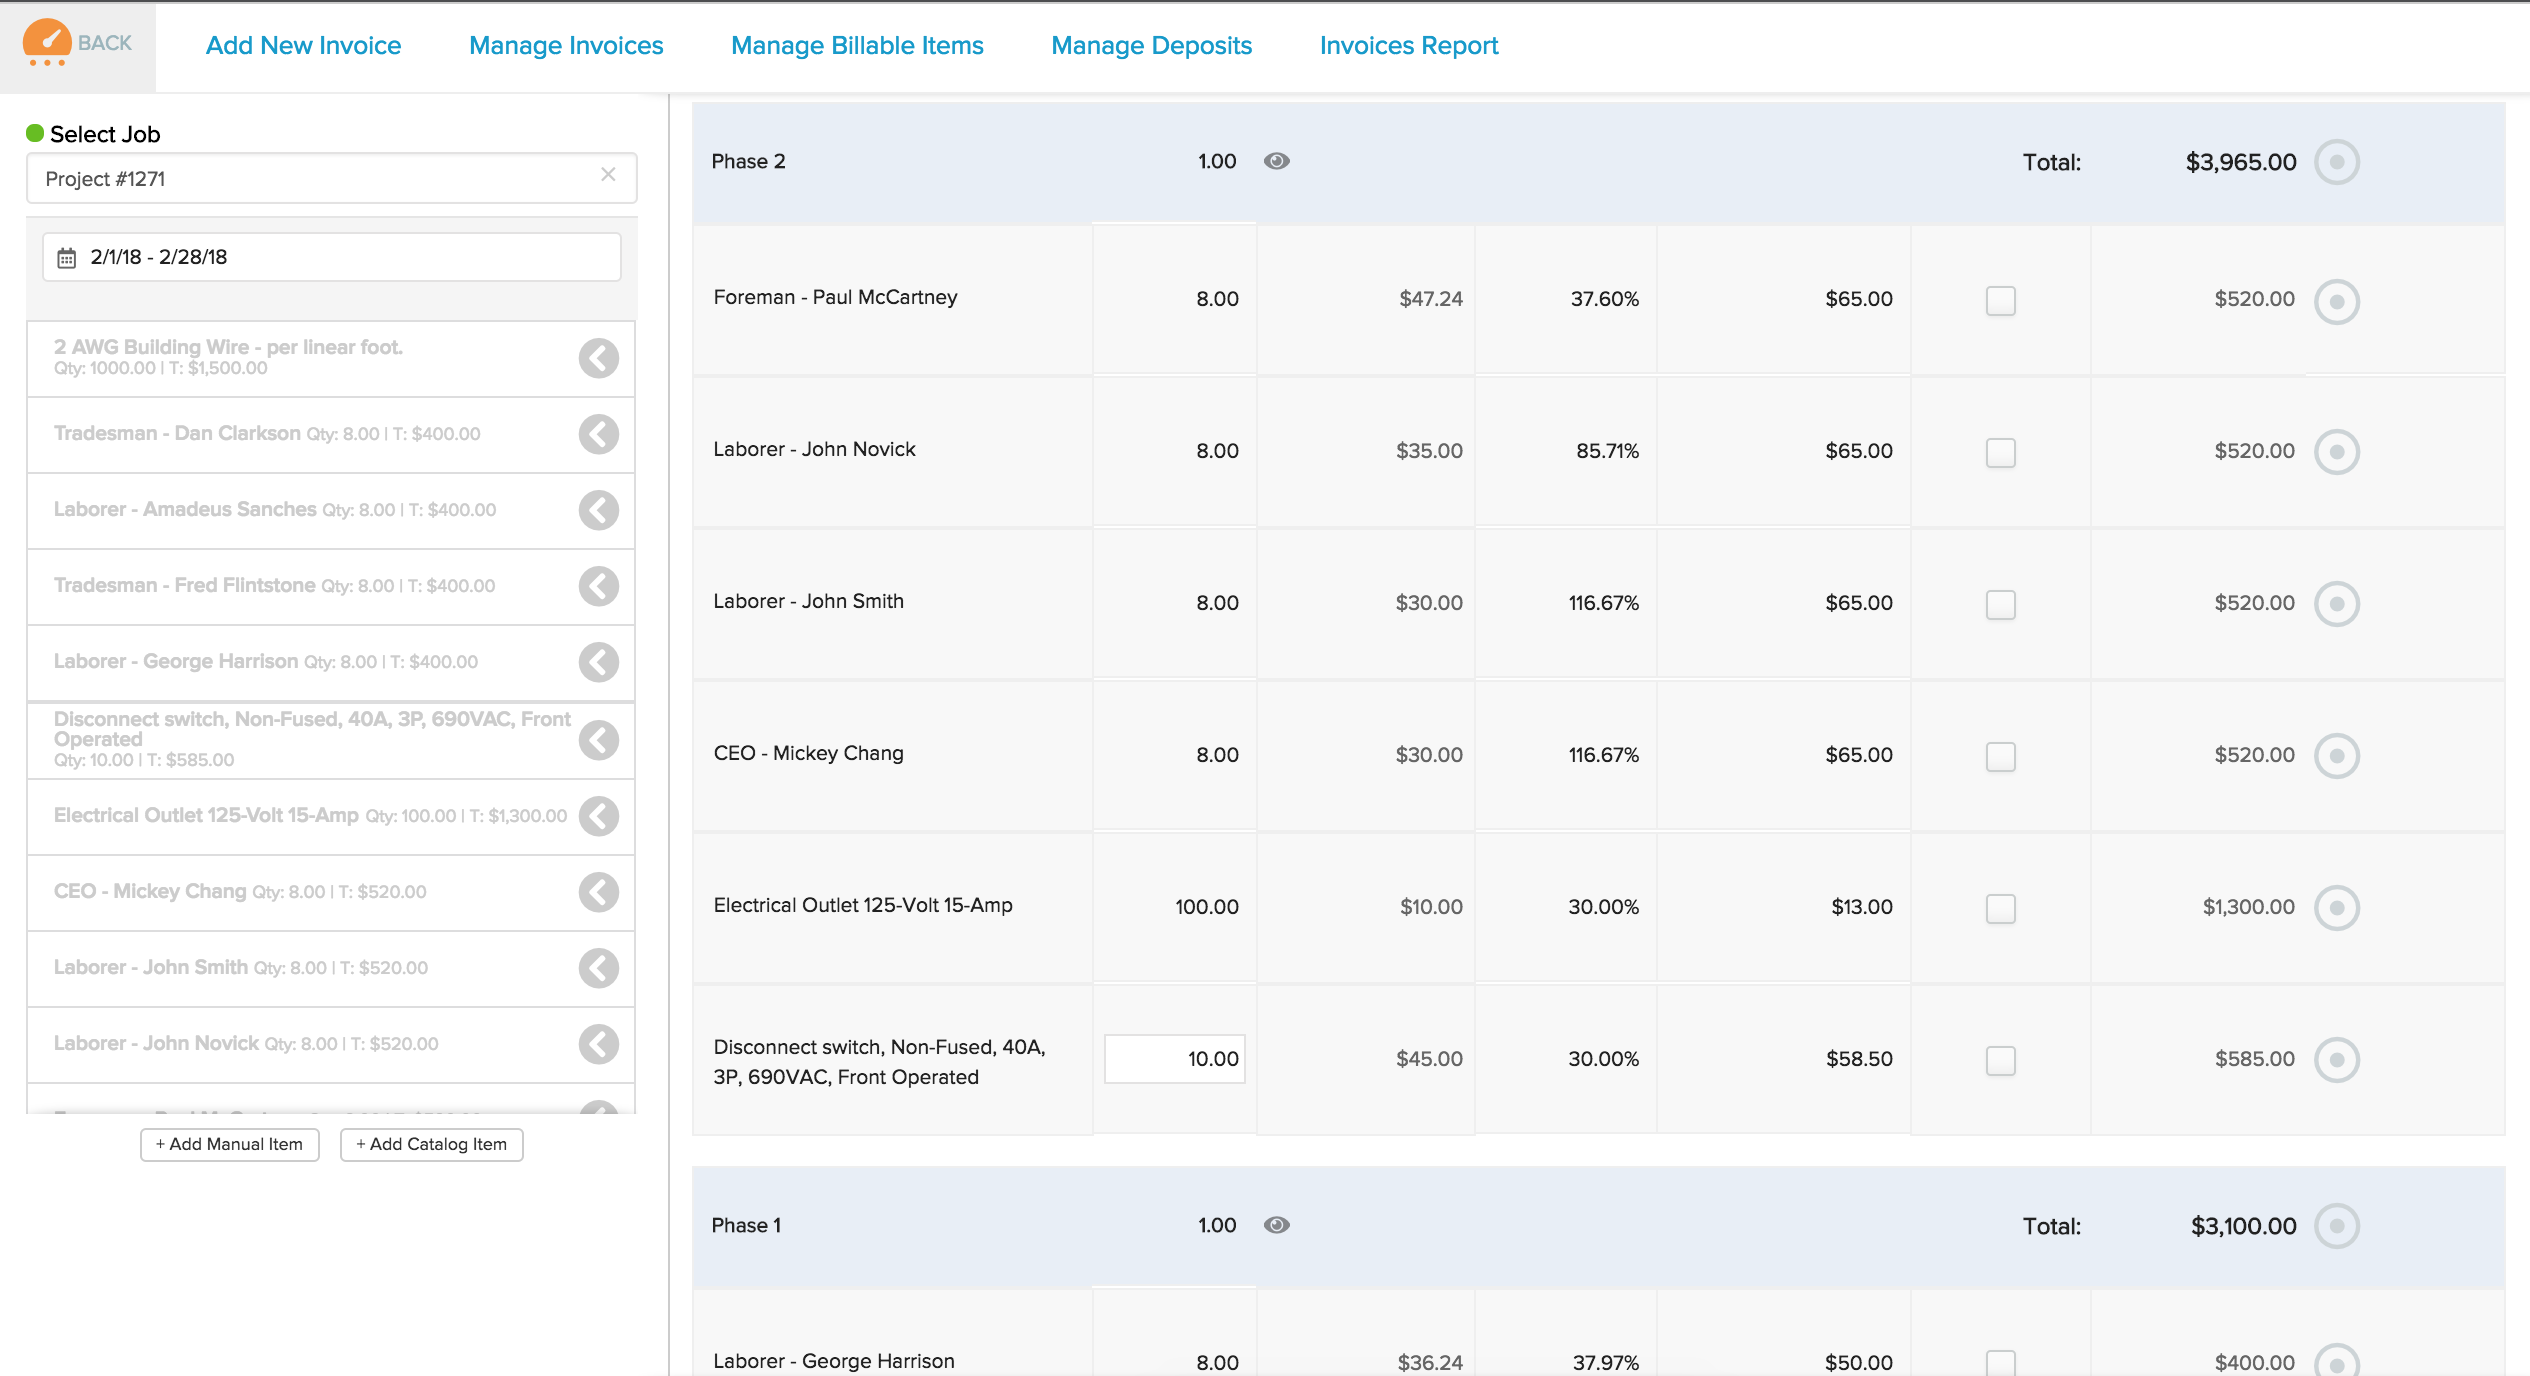Check the box for Laborer - George Harrison row
Viewport: 2530px width, 1376px height.
tap(2000, 1362)
